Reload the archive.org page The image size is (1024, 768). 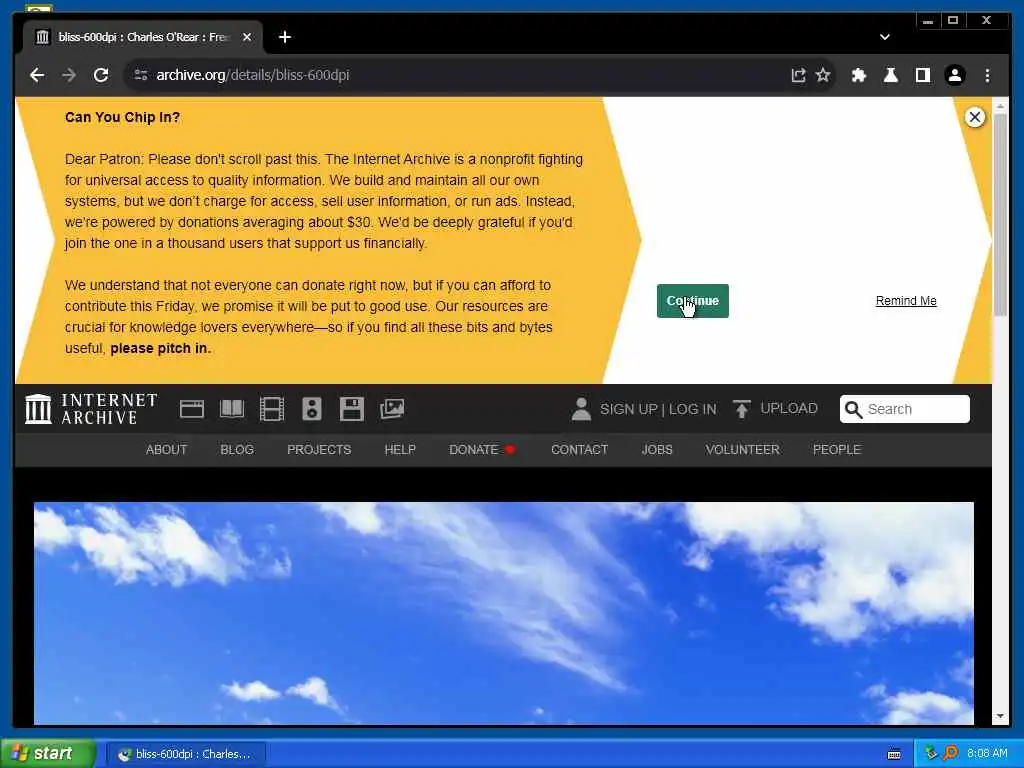pos(101,75)
